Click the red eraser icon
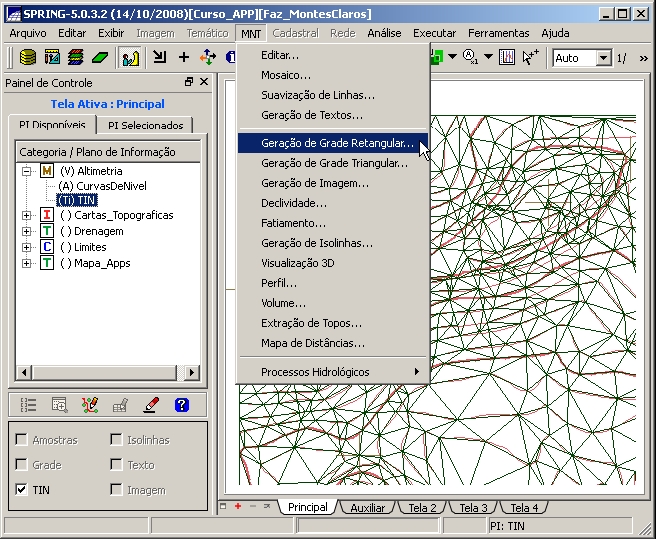656x539 pixels. coord(151,405)
